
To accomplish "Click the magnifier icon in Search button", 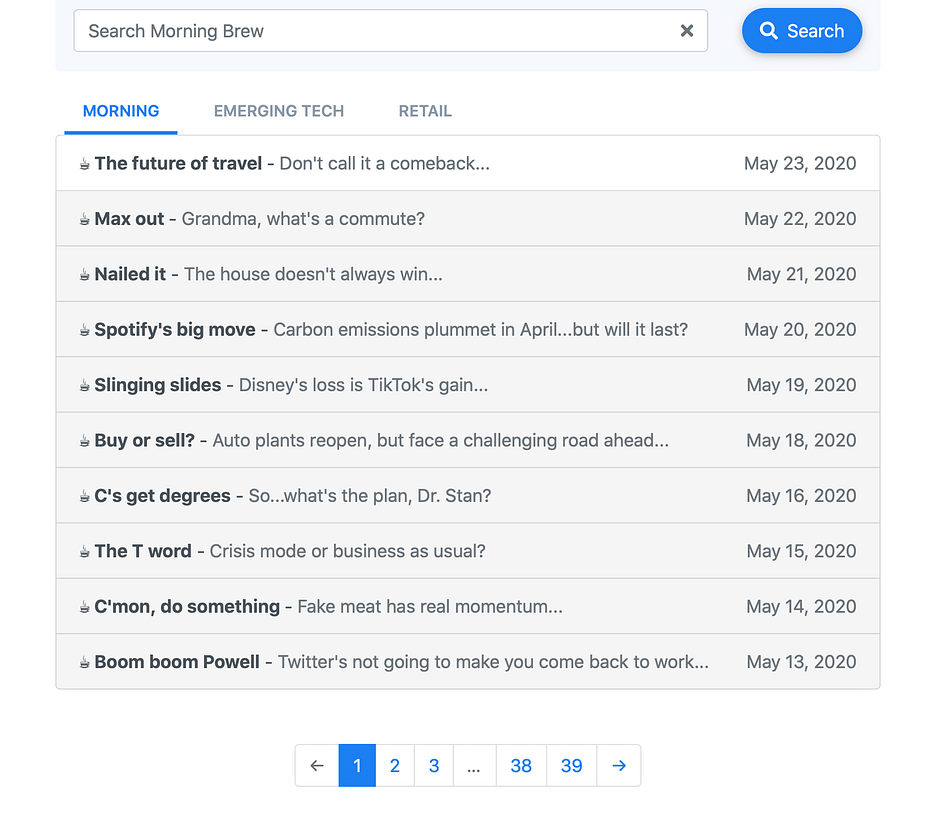I will coord(768,30).
